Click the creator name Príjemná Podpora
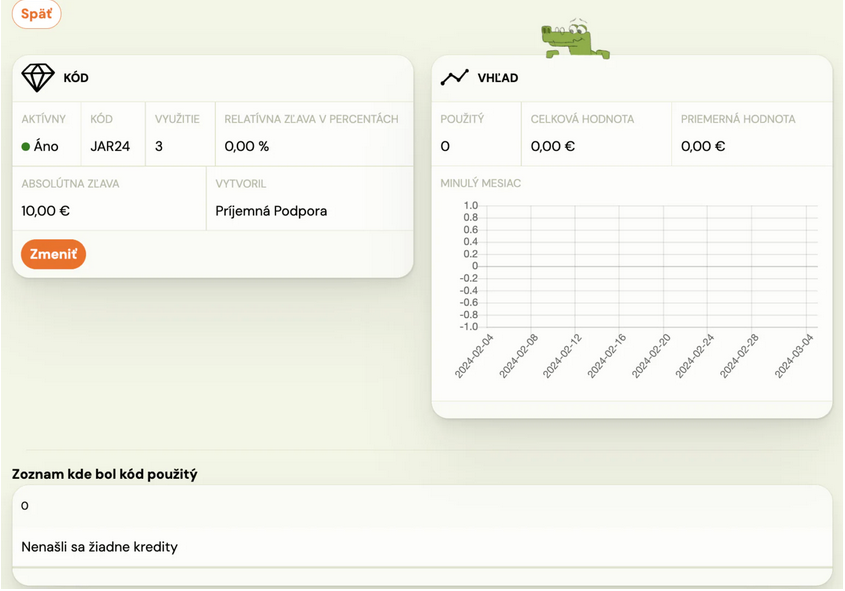845x591 pixels. coord(271,211)
